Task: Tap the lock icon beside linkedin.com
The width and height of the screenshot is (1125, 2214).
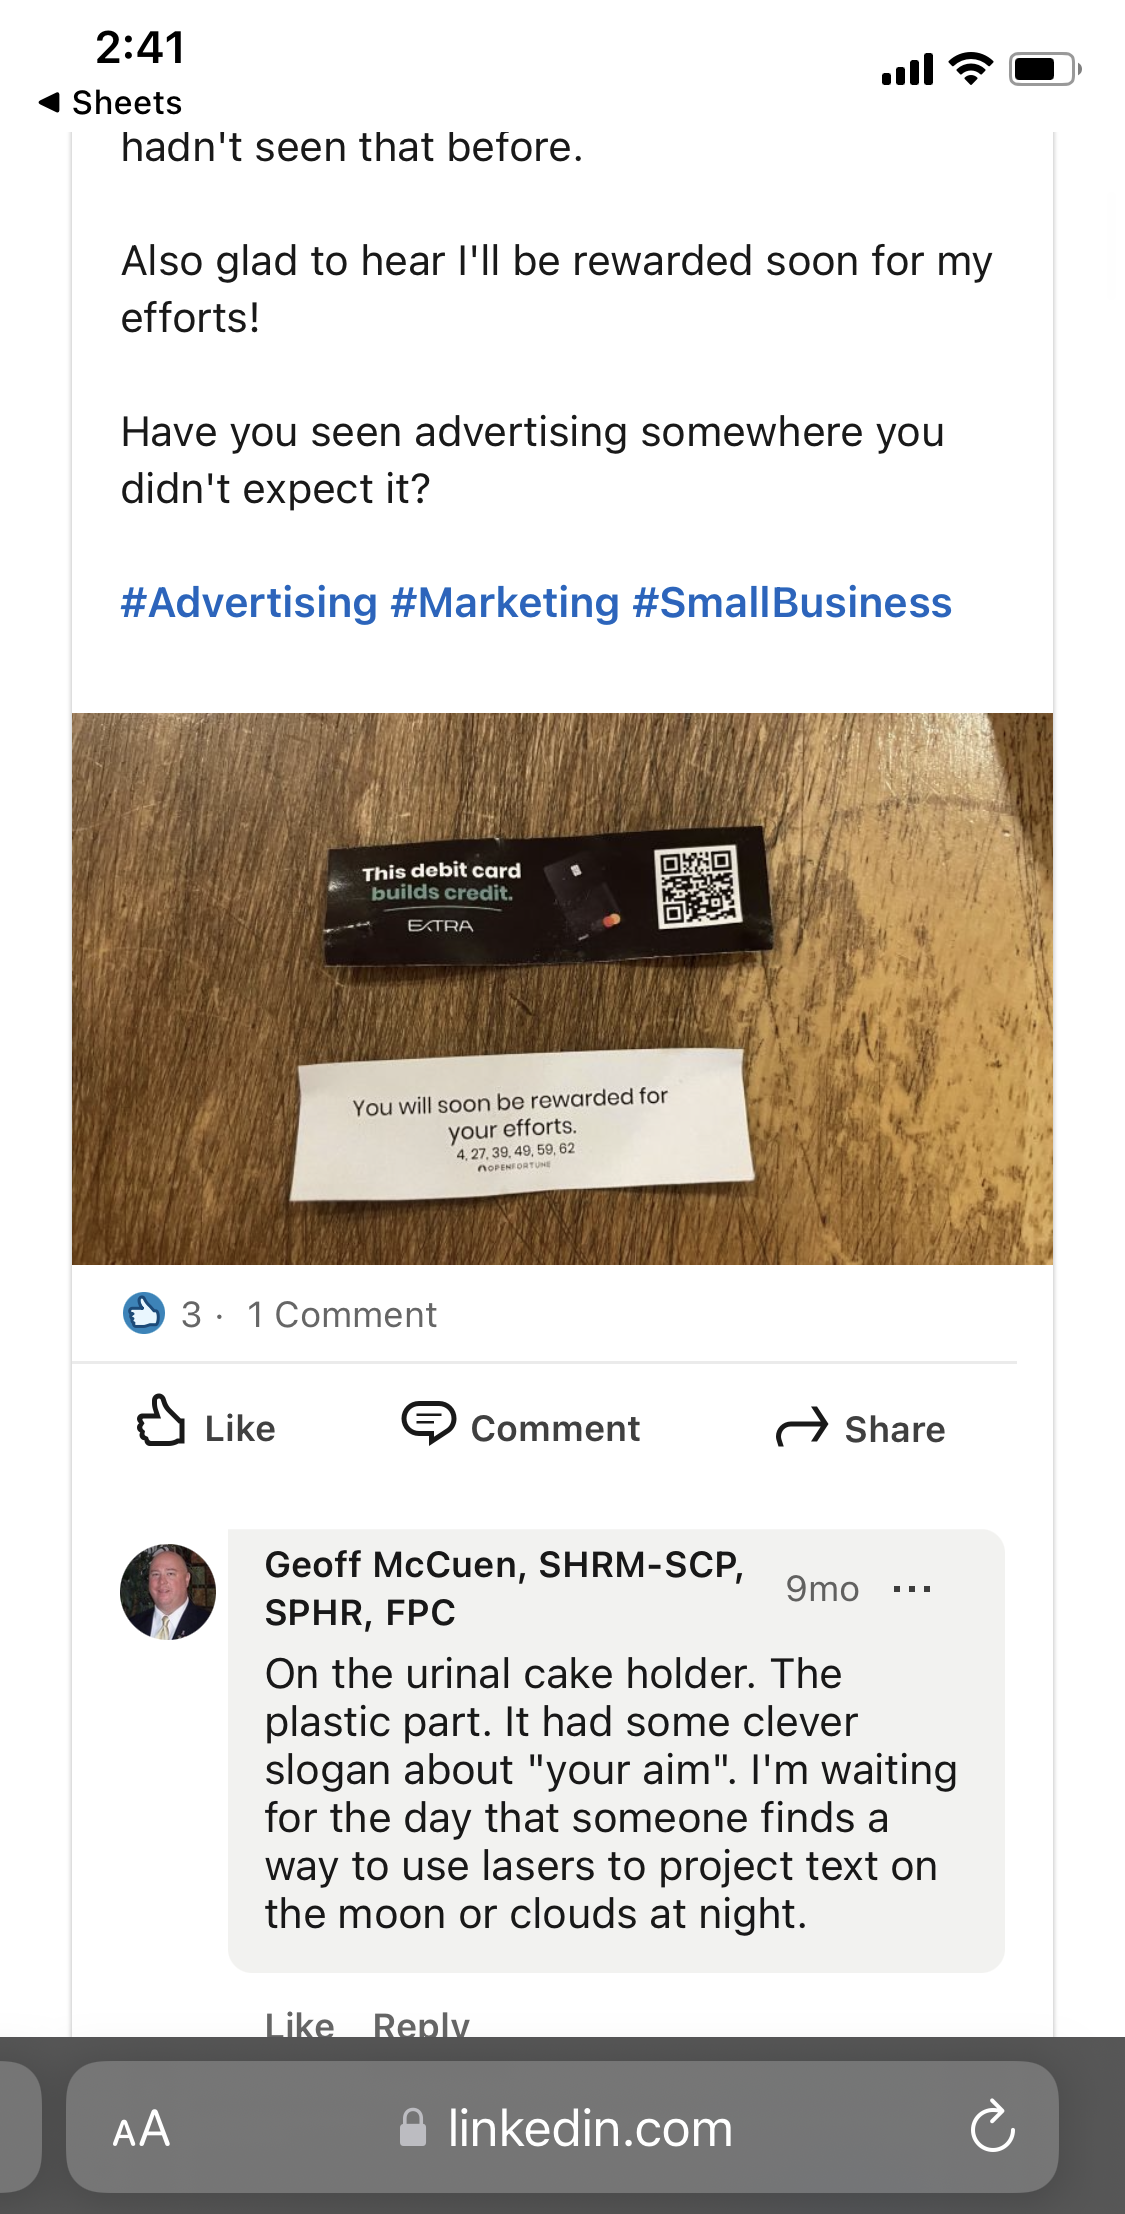Action: point(413,2128)
